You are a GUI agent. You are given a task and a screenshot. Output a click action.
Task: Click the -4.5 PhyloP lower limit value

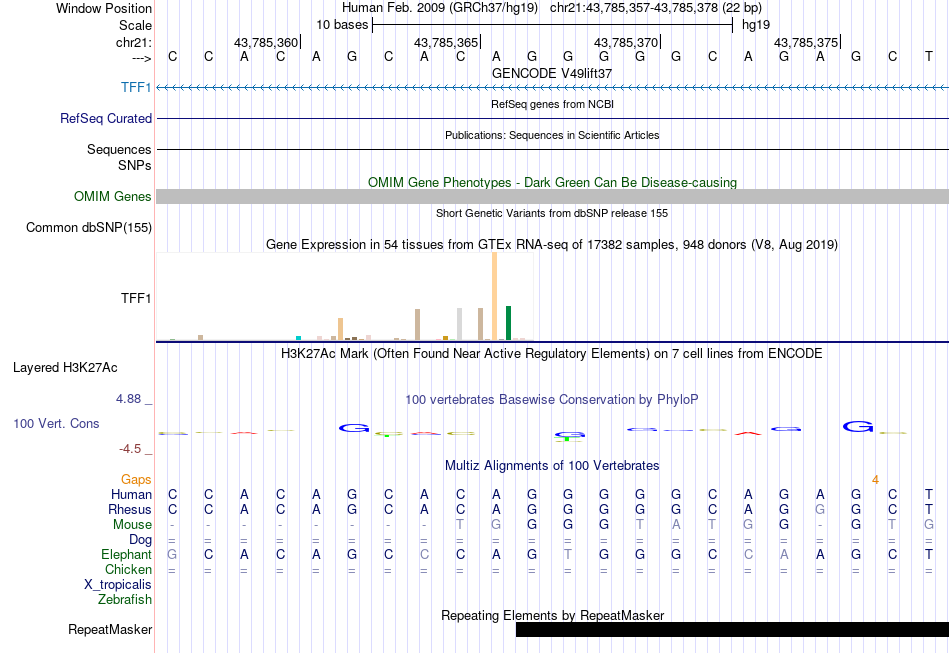point(130,449)
